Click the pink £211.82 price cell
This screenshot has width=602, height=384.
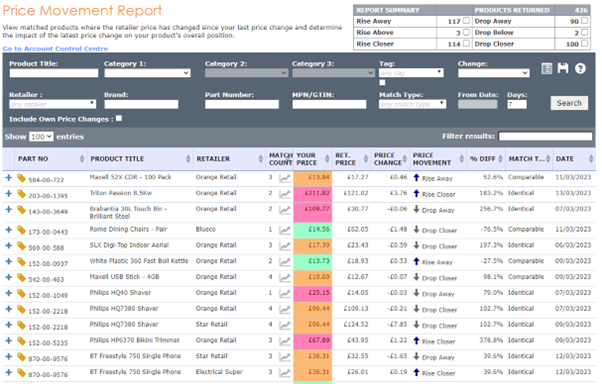point(313,194)
